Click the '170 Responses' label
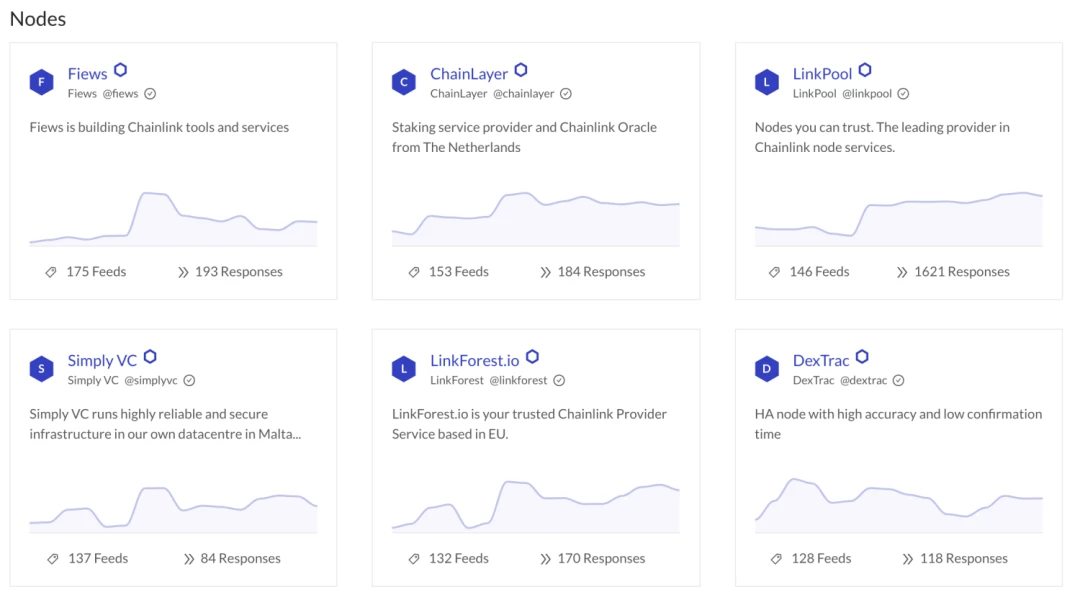The width and height of the screenshot is (1080, 605). [x=601, y=559]
